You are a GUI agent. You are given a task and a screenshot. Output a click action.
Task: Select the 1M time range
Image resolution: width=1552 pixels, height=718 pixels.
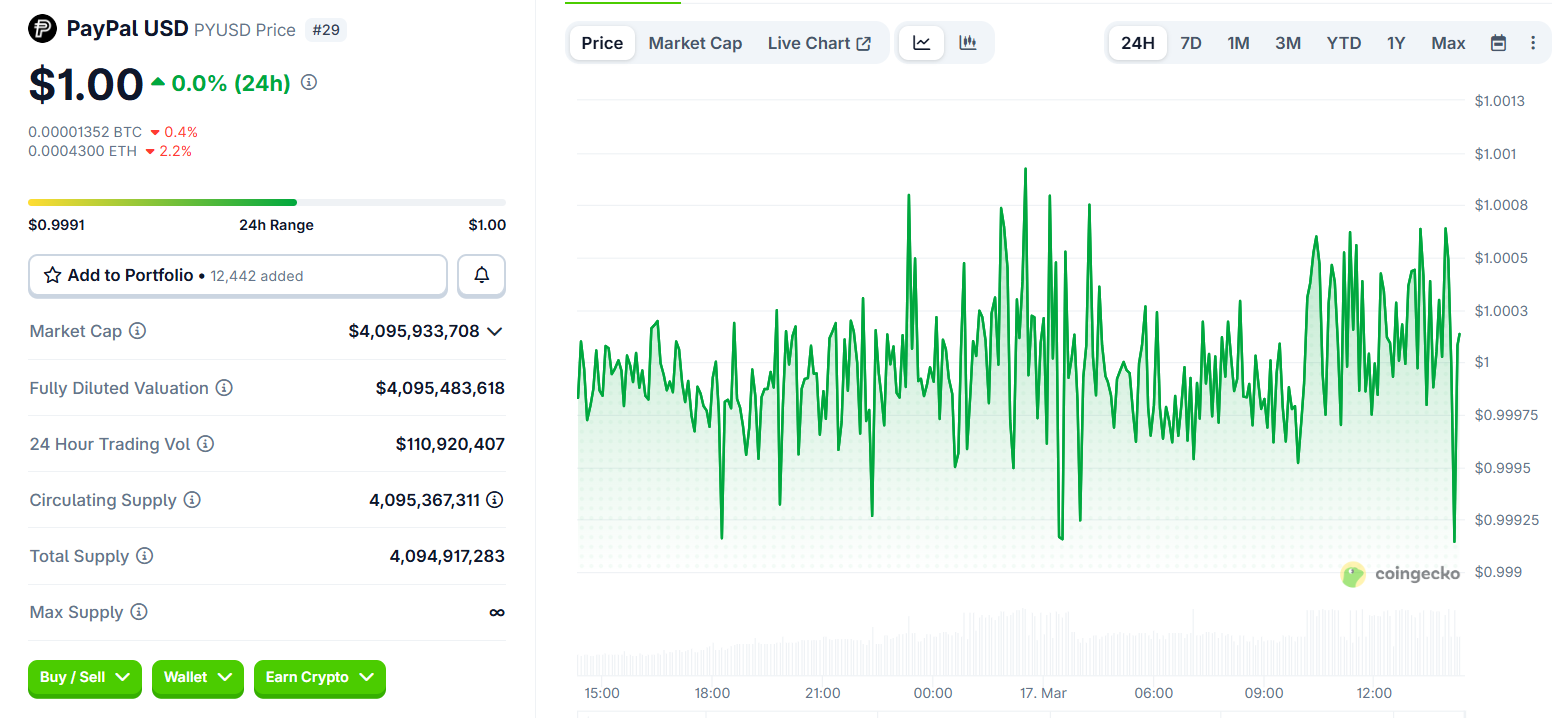(x=1238, y=43)
